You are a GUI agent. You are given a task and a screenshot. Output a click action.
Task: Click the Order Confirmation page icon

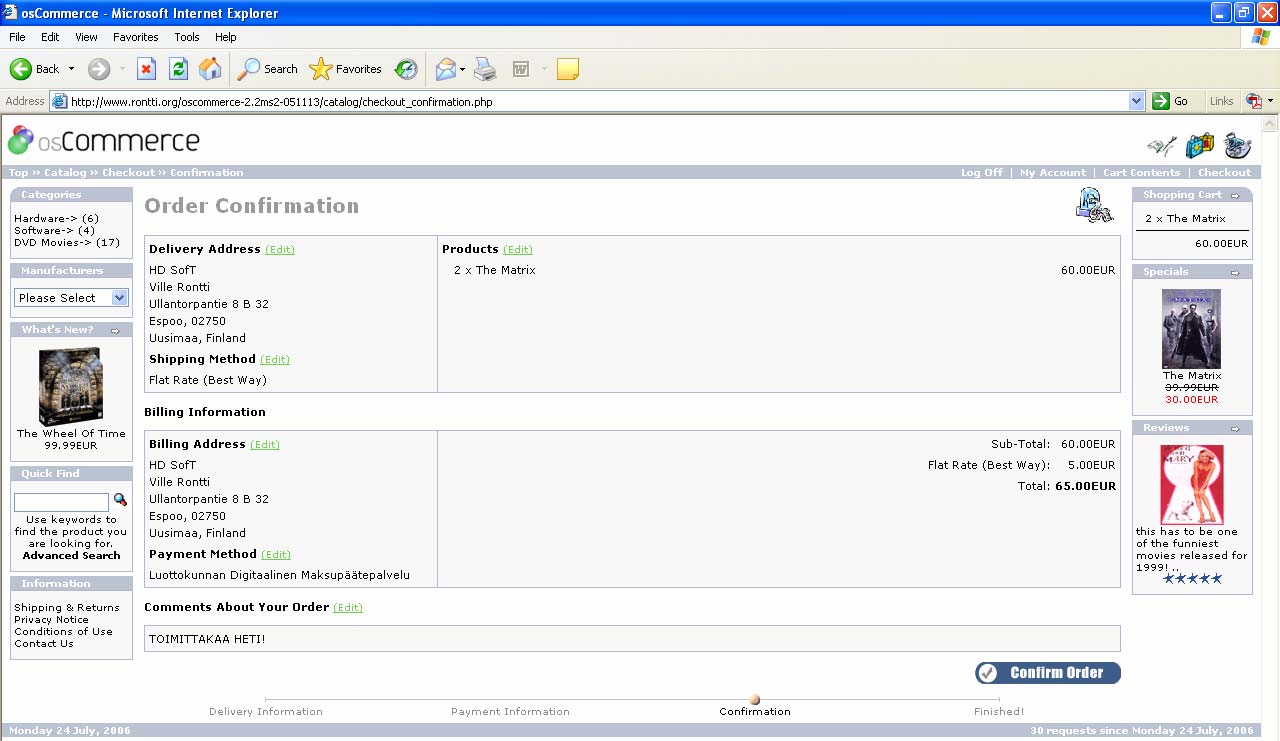pyautogui.click(x=1095, y=205)
